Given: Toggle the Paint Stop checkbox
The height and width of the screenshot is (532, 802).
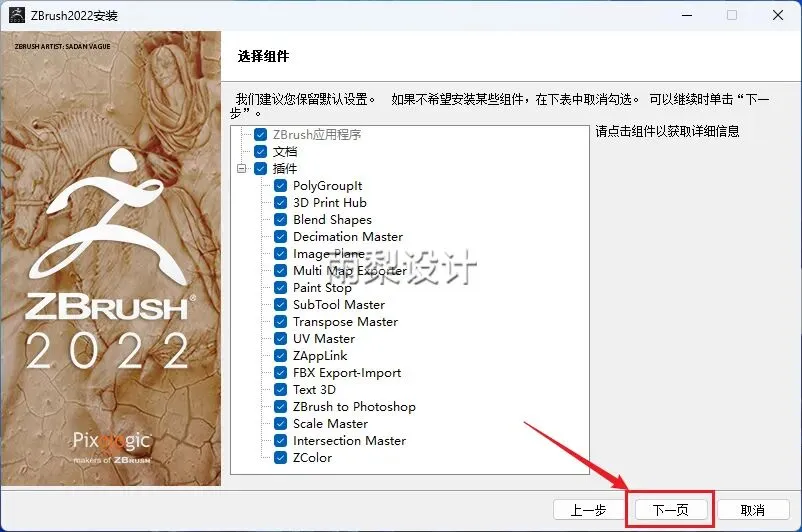Looking at the screenshot, I should (280, 287).
